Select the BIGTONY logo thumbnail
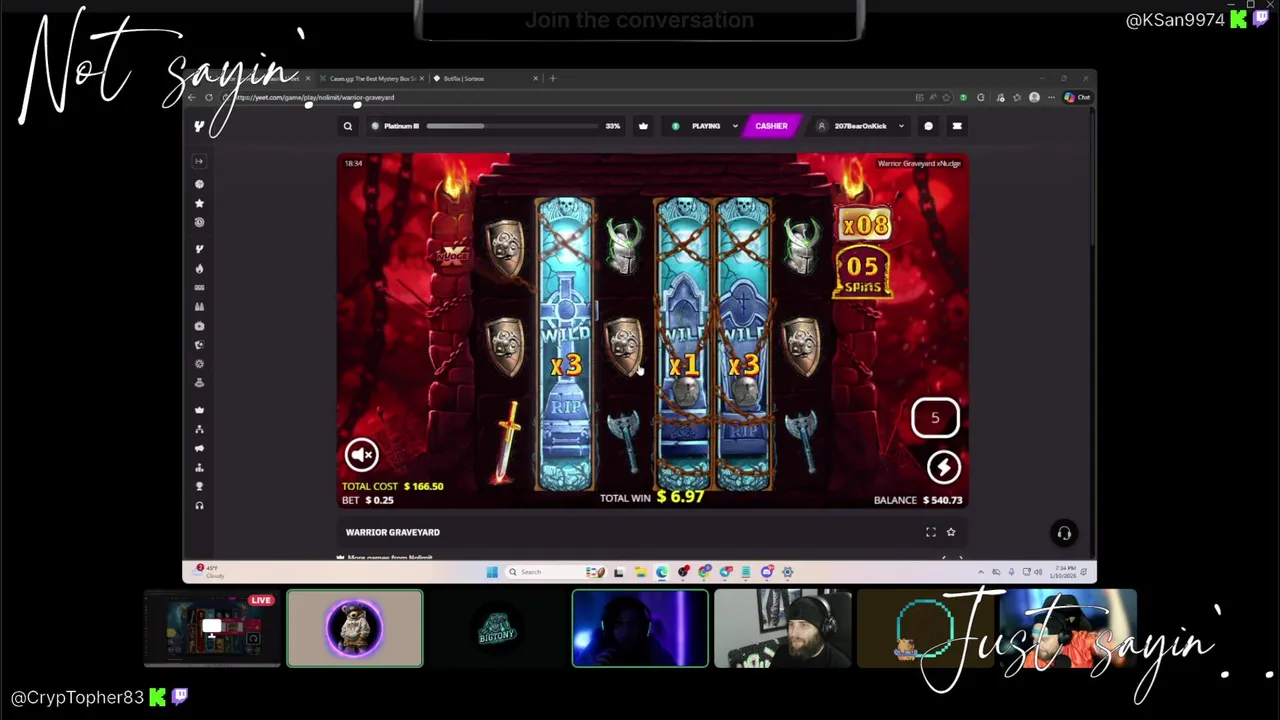 pyautogui.click(x=497, y=628)
